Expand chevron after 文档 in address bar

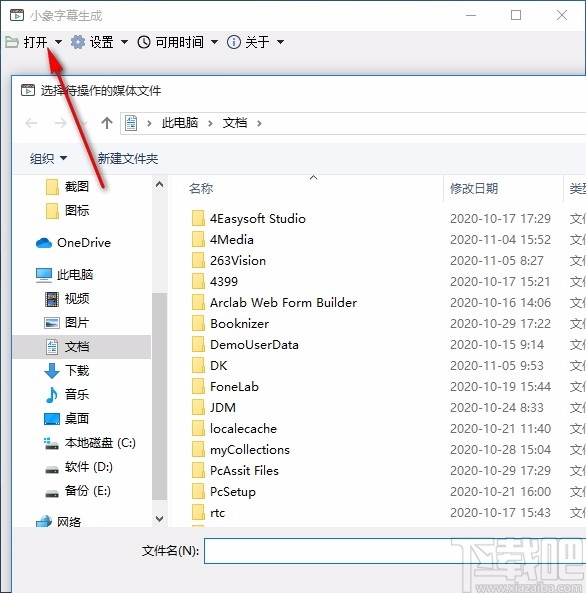point(259,123)
